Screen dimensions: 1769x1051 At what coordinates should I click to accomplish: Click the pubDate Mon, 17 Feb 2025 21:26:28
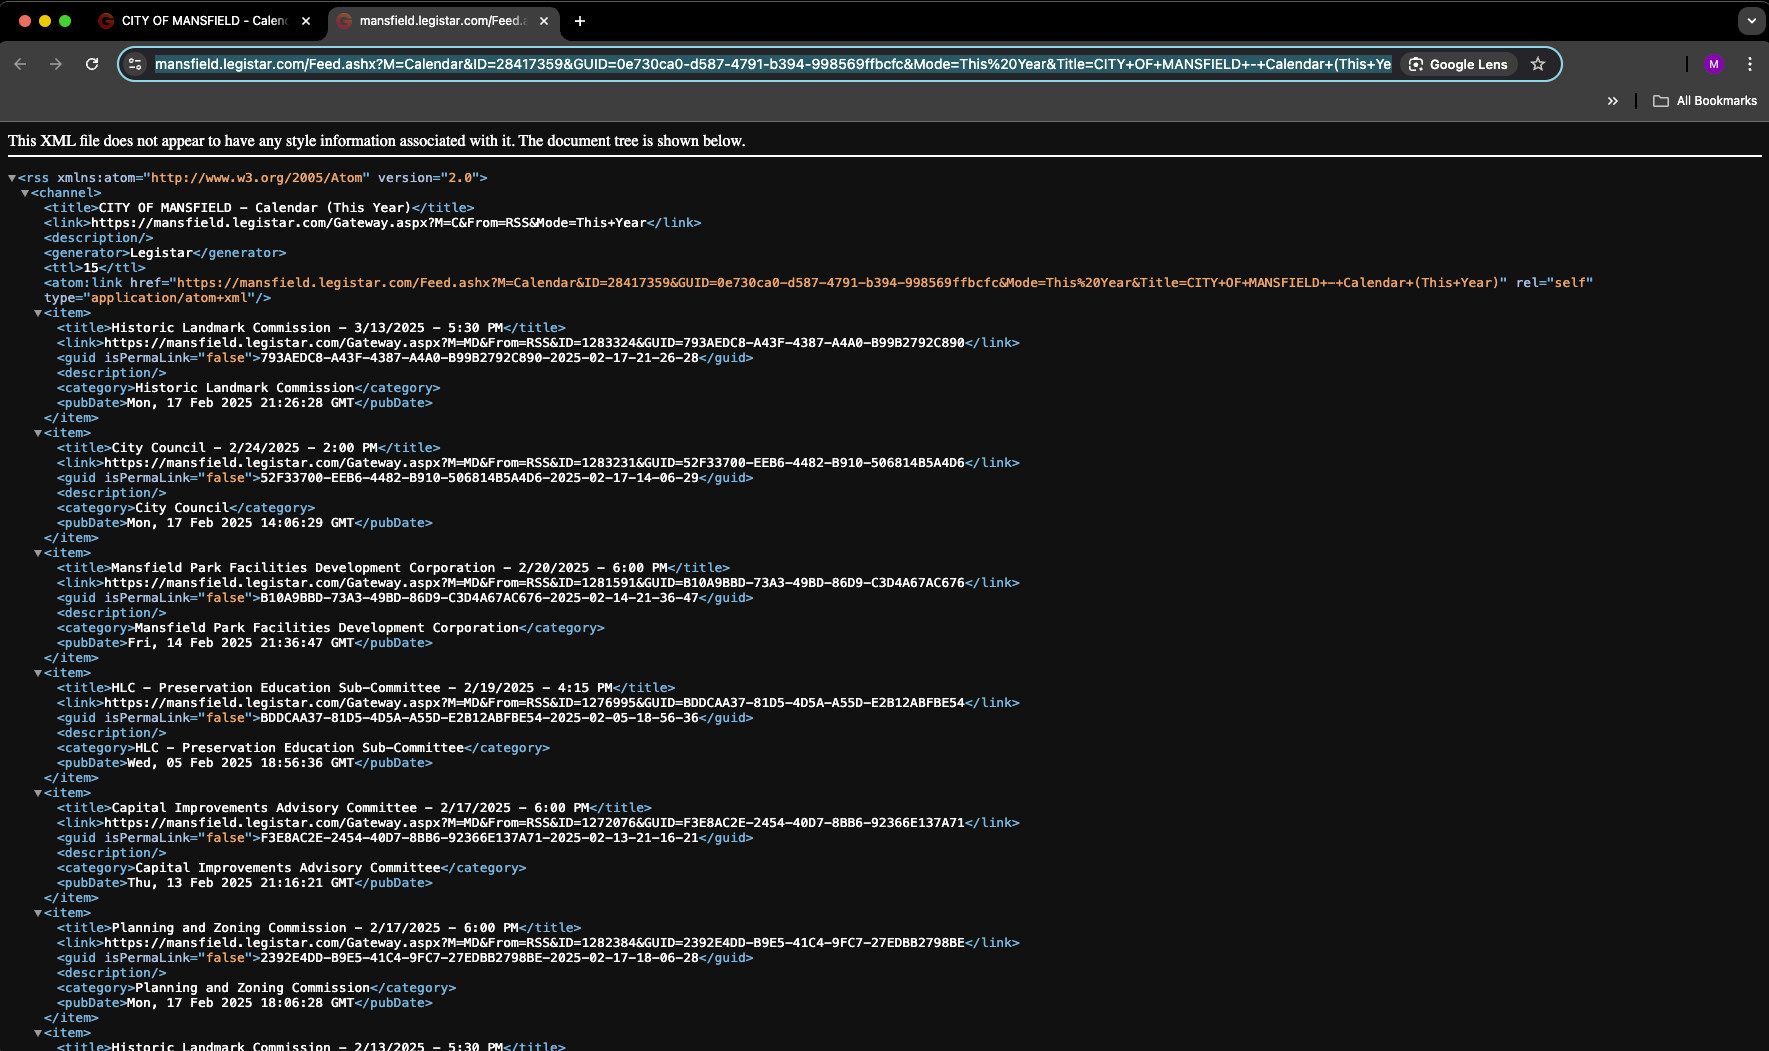[240, 403]
